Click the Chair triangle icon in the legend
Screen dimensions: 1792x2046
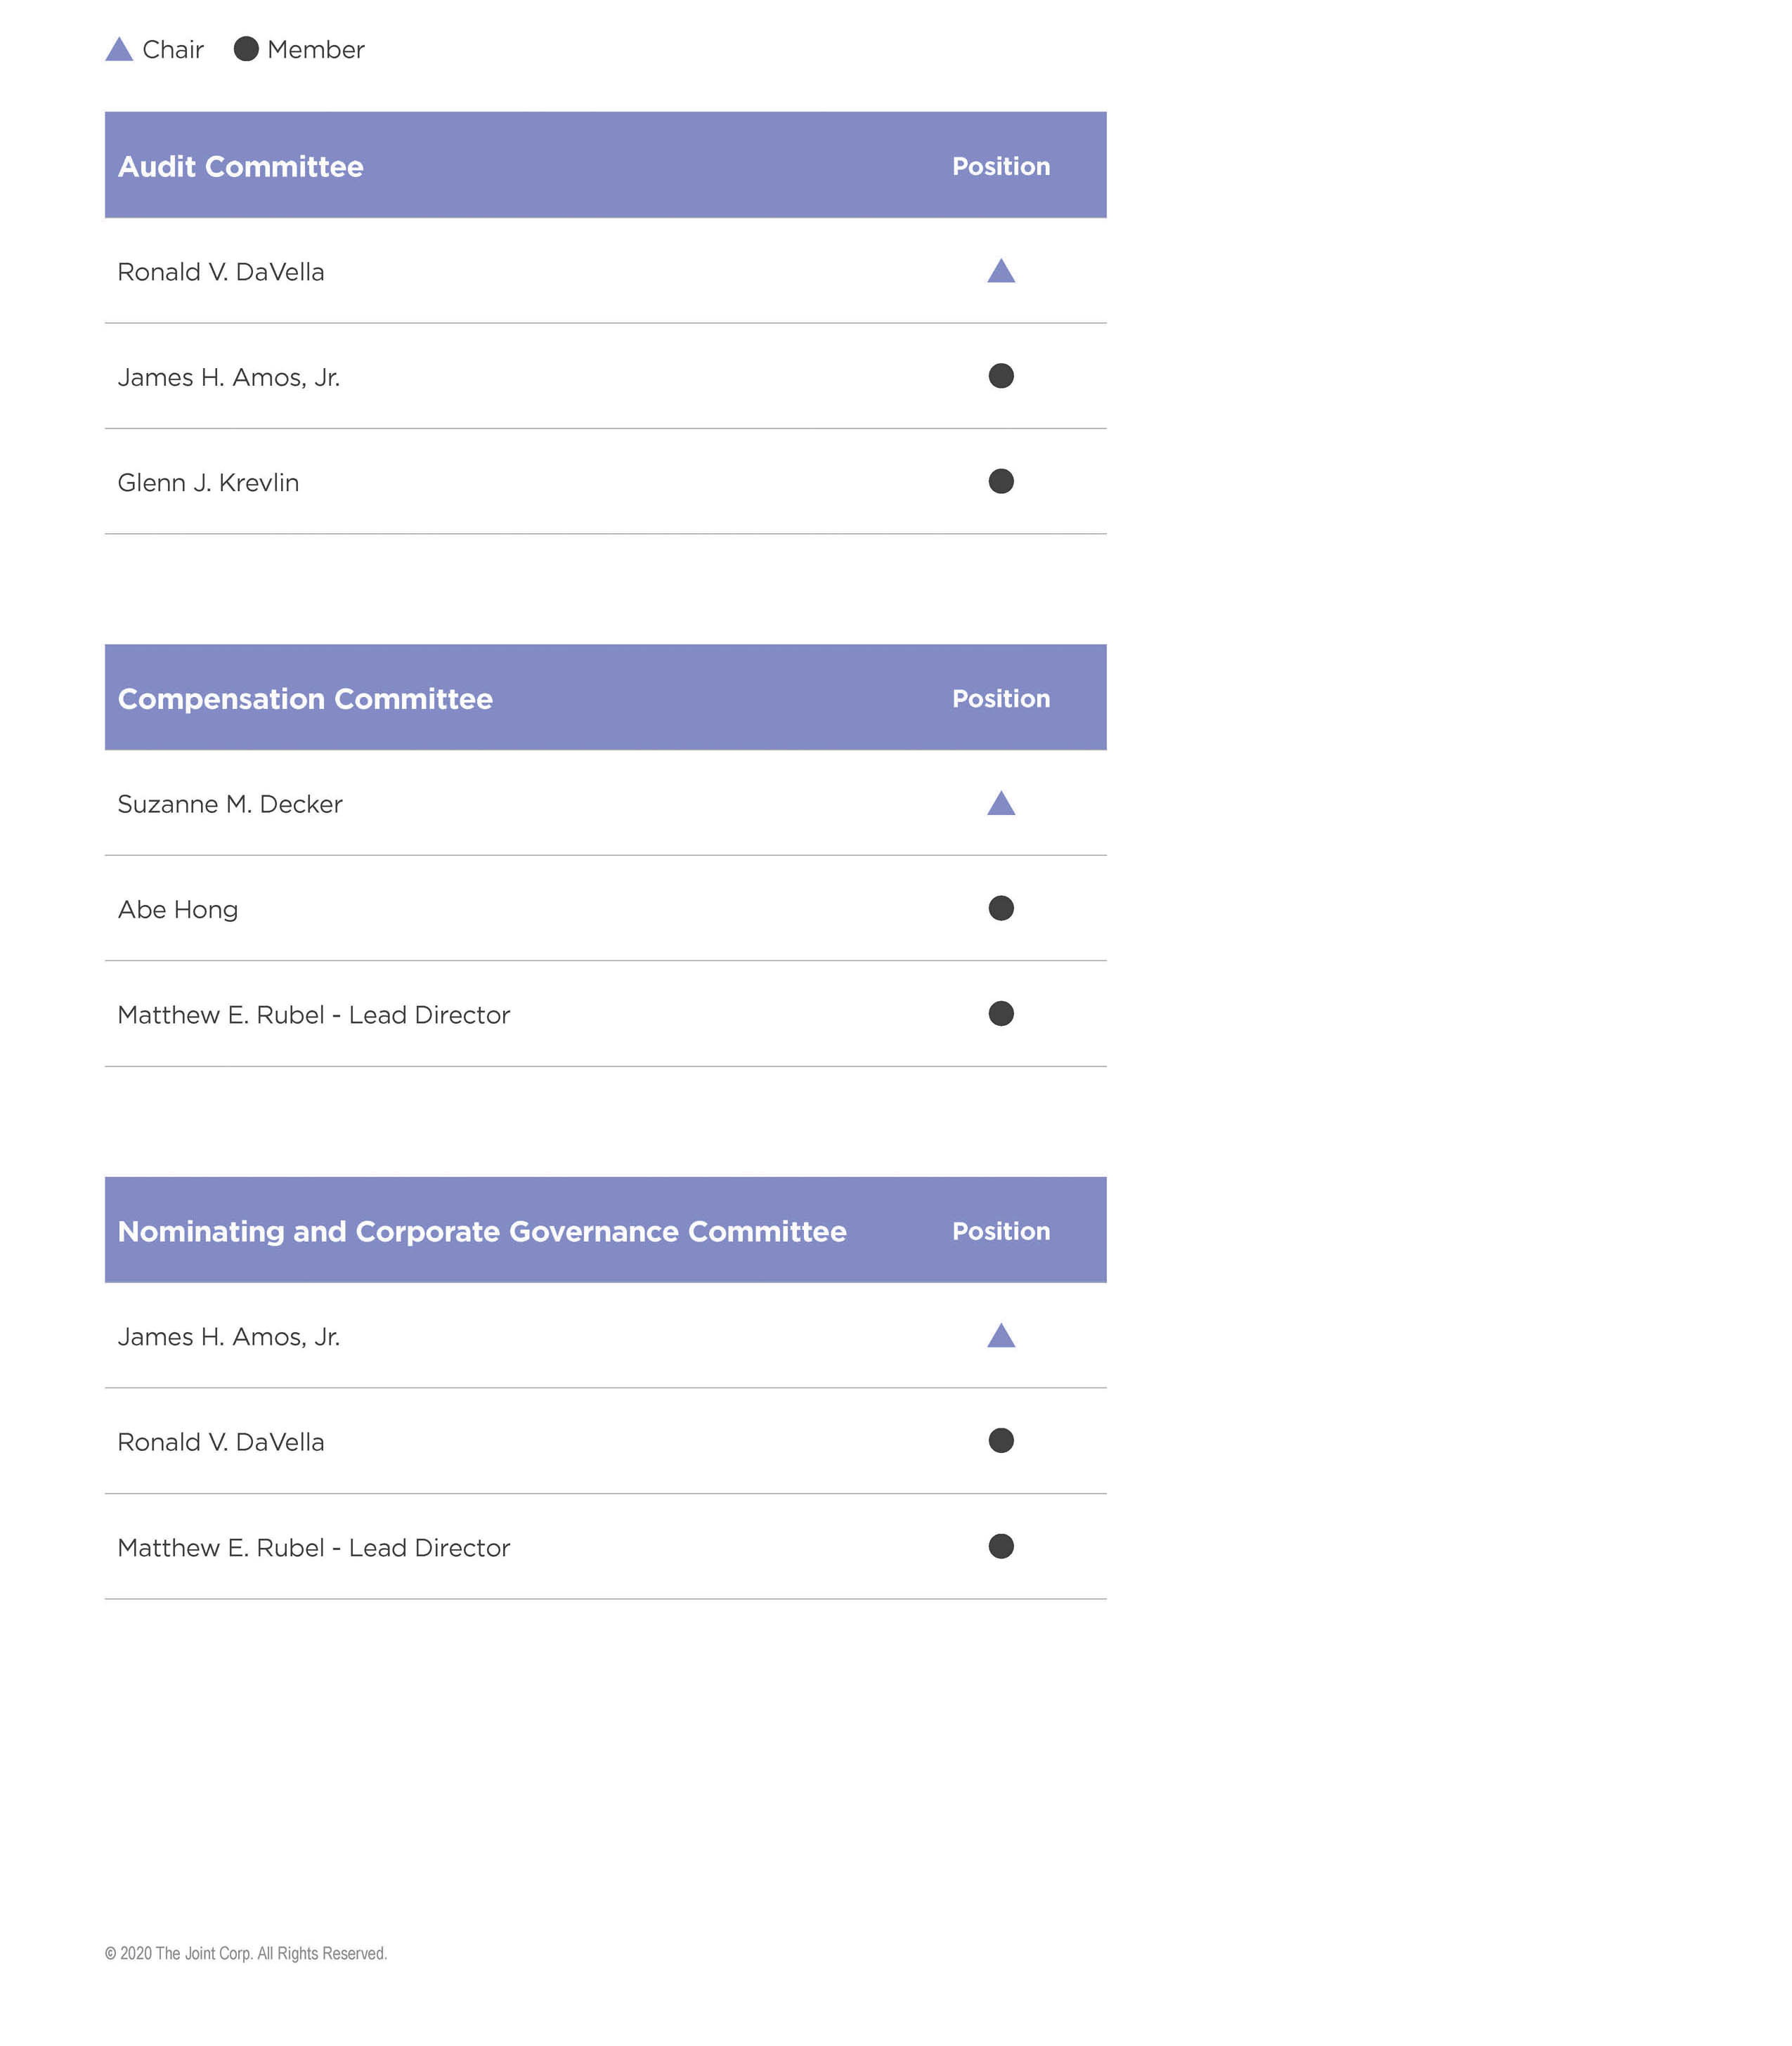(119, 50)
